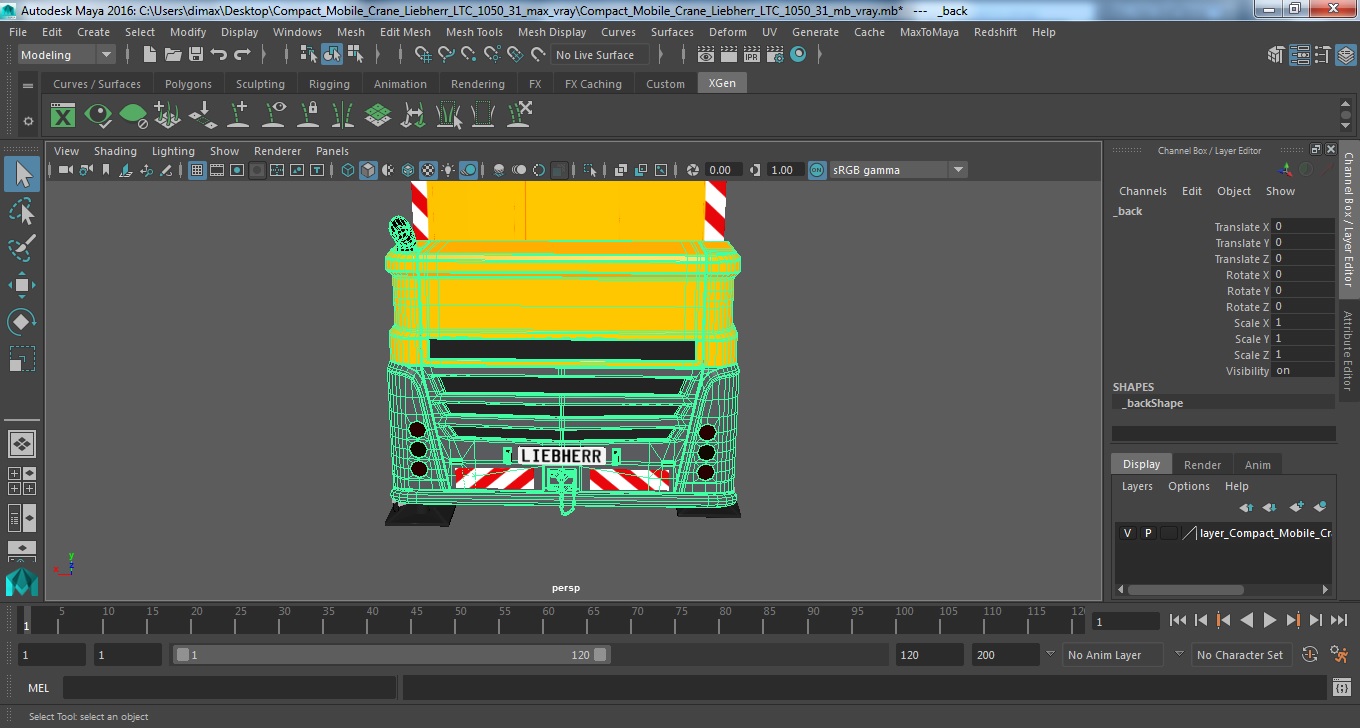Click the range slider bar
This screenshot has height=728, width=1360.
pyautogui.click(x=391, y=655)
